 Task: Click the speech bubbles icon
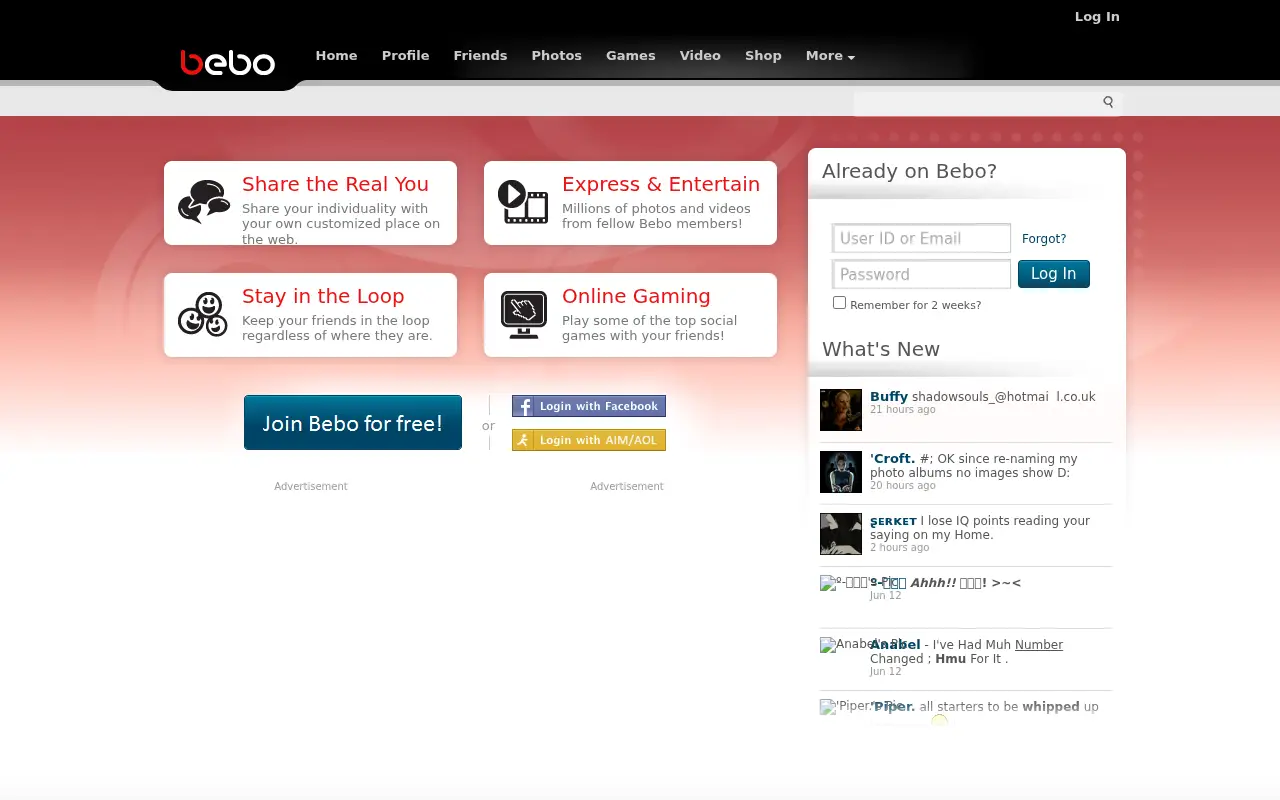click(x=203, y=202)
